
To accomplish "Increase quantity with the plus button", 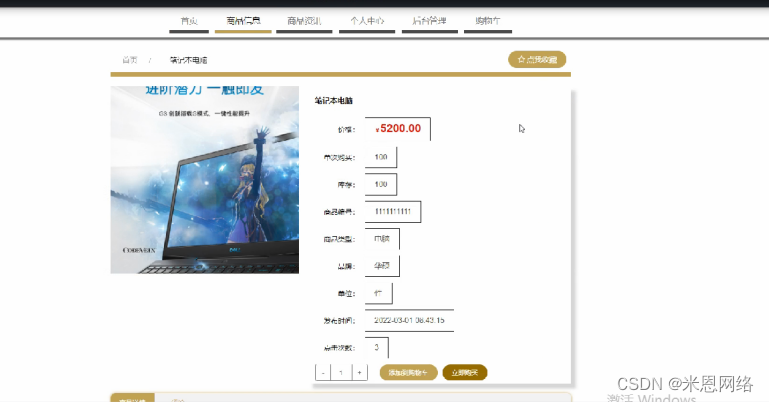I will pos(359,373).
